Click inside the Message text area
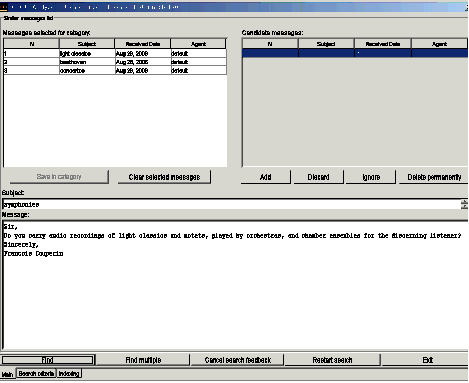The image size is (469, 383). pos(235,285)
